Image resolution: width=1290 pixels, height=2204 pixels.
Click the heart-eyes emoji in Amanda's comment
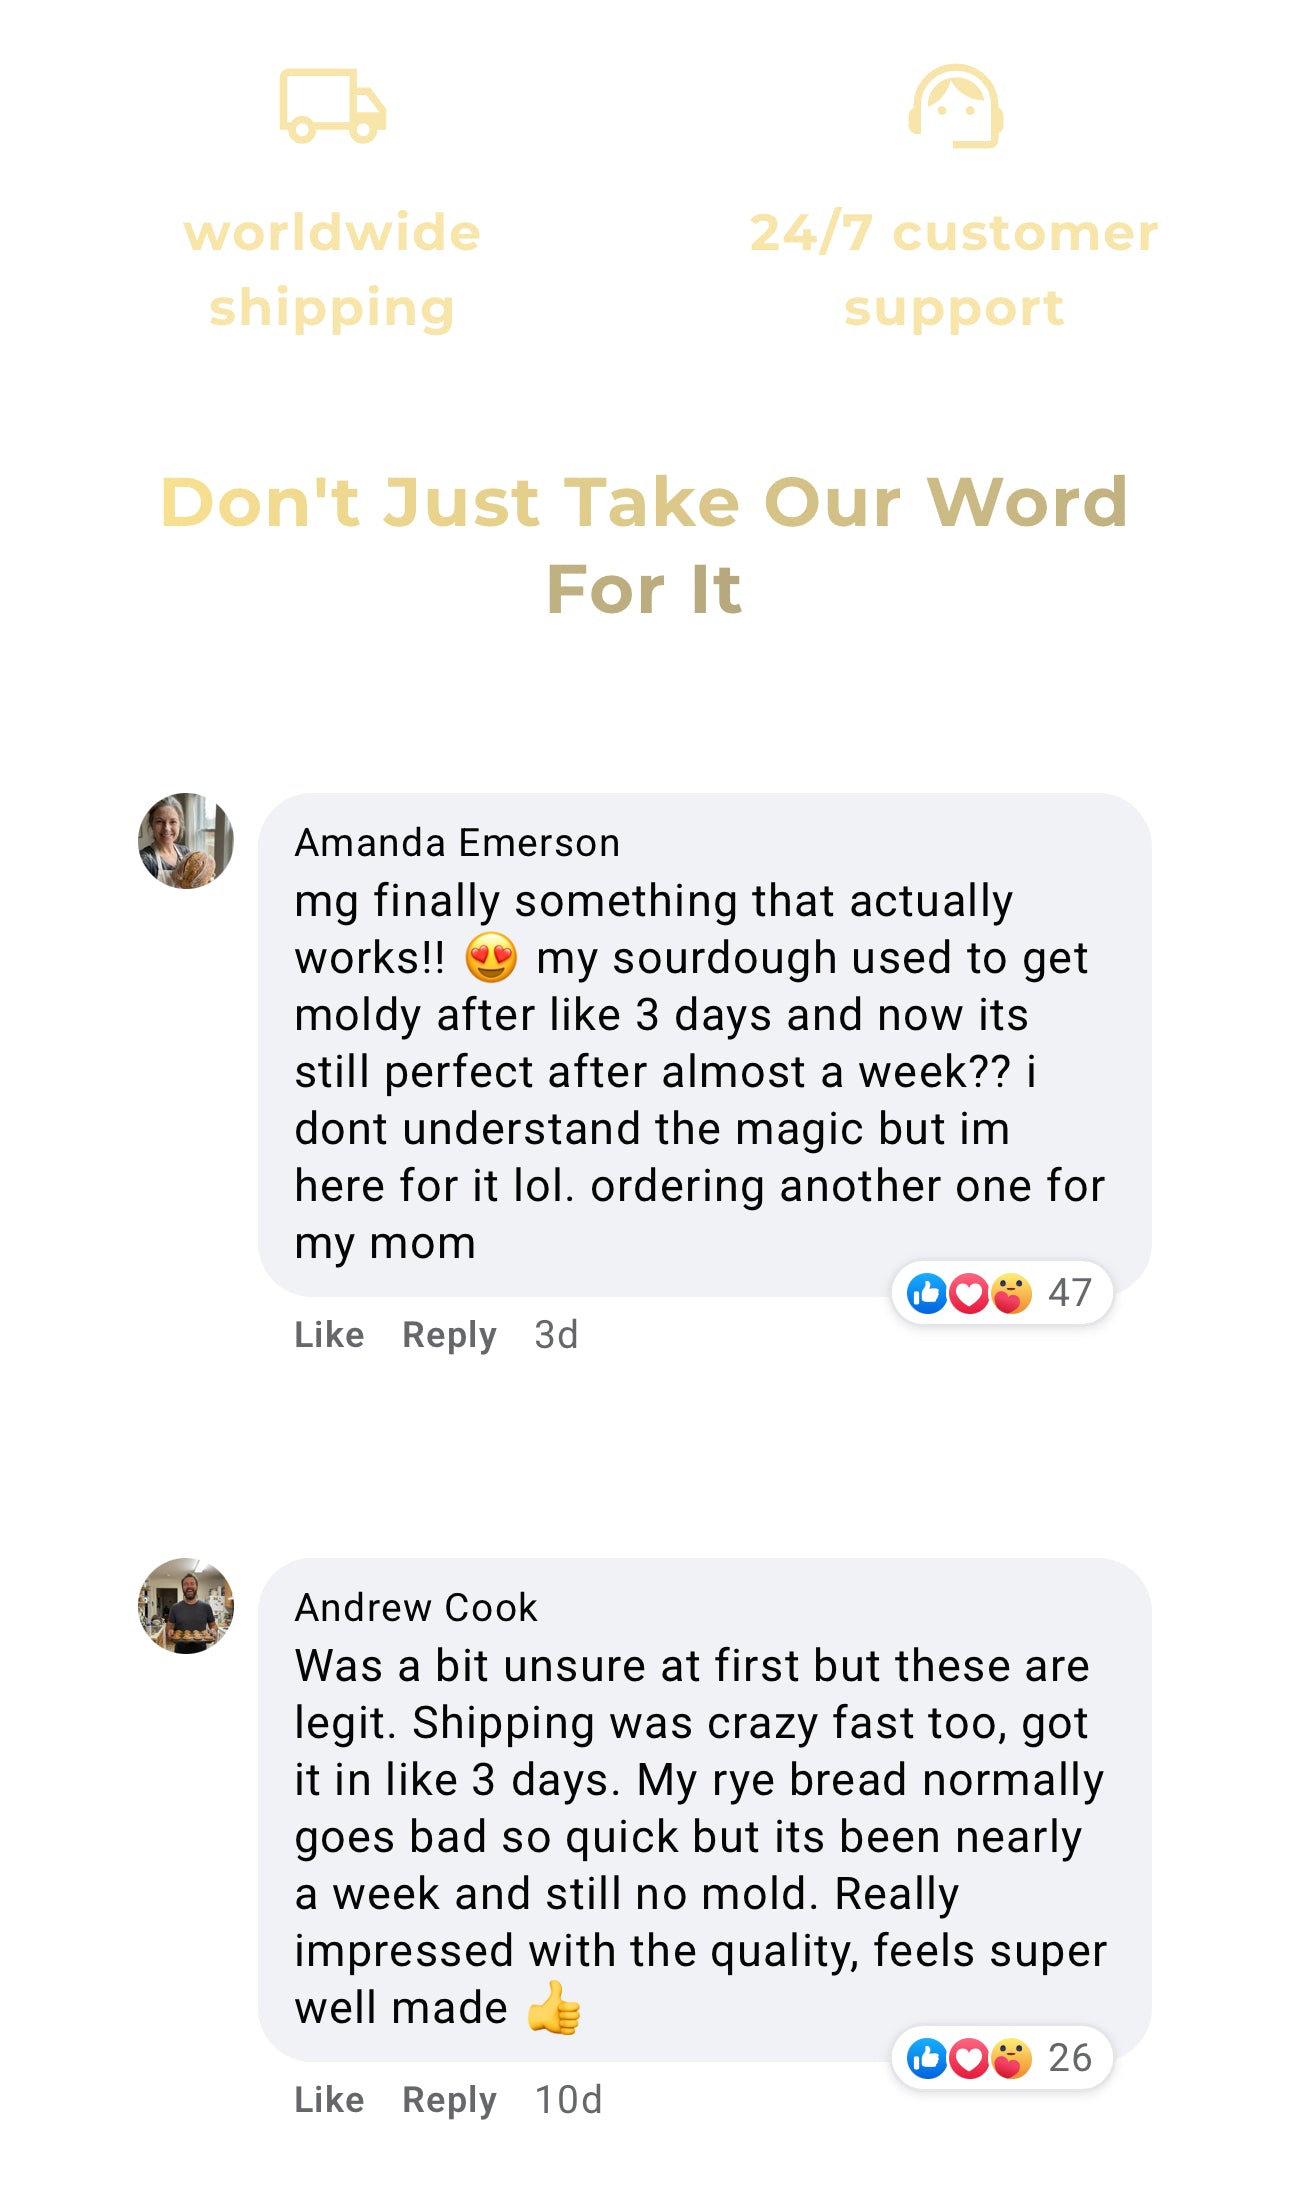pos(491,957)
